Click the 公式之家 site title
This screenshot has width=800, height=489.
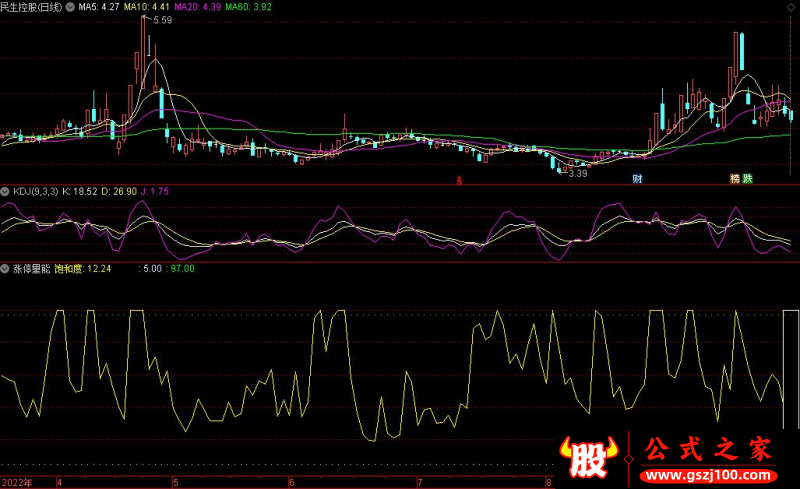pyautogui.click(x=708, y=449)
